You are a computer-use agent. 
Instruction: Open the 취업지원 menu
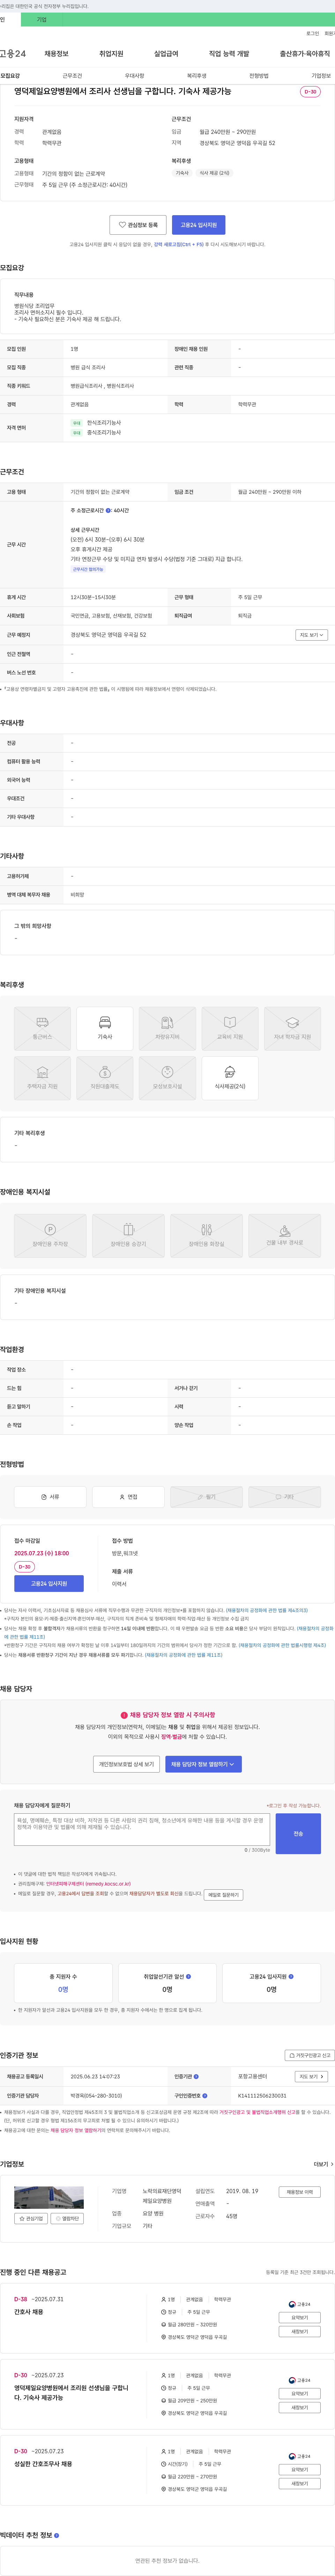[111, 54]
